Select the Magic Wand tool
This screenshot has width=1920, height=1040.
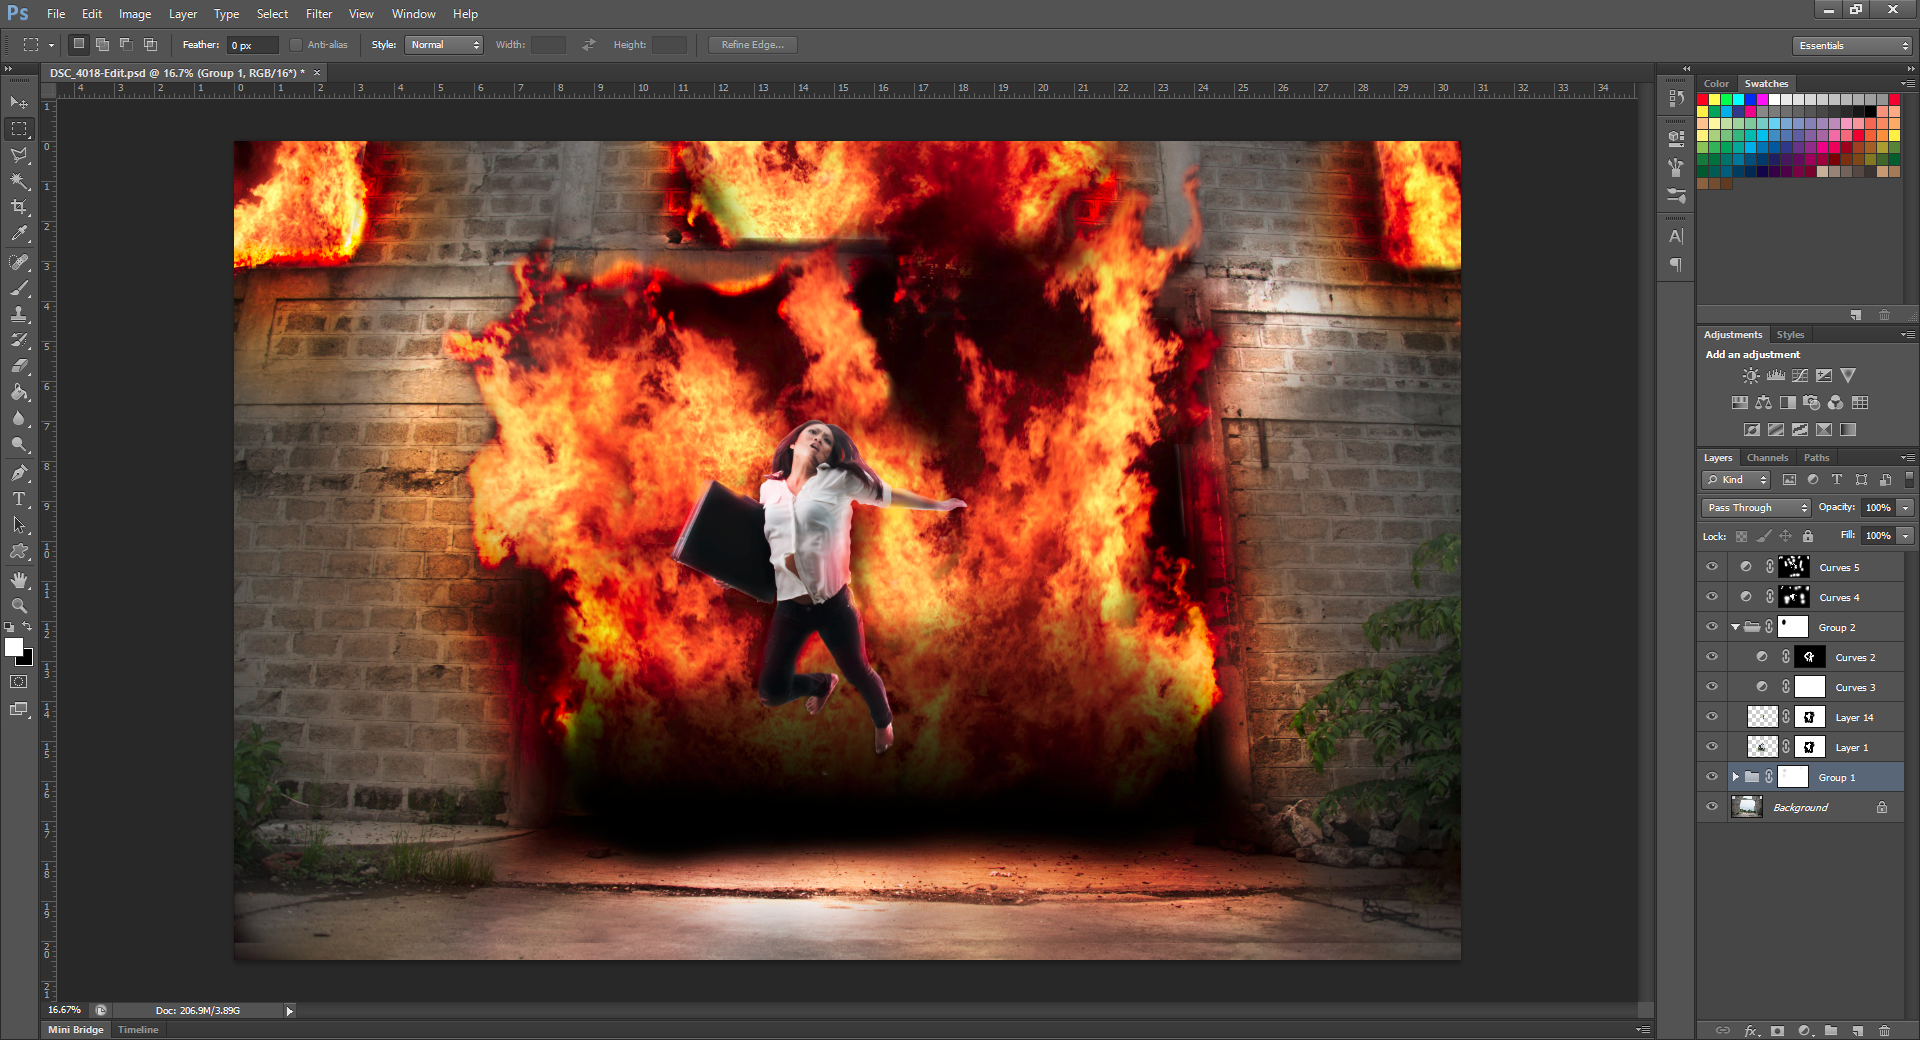(x=19, y=181)
